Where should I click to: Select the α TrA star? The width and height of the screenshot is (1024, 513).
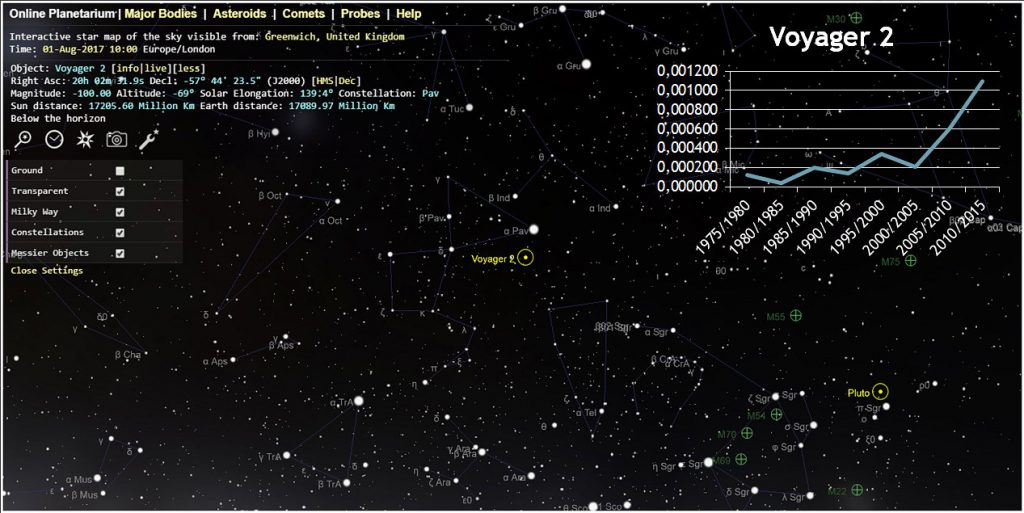click(x=359, y=400)
